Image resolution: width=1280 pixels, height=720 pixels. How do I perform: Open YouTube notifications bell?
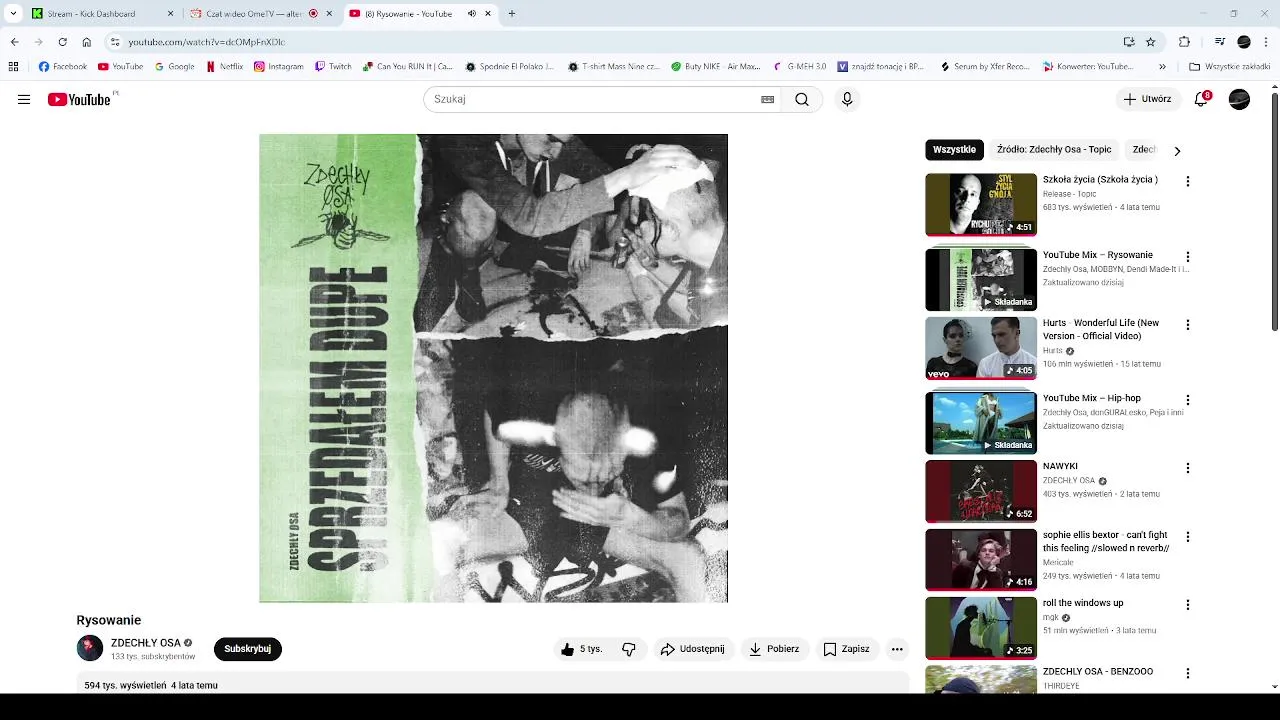pyautogui.click(x=1202, y=99)
